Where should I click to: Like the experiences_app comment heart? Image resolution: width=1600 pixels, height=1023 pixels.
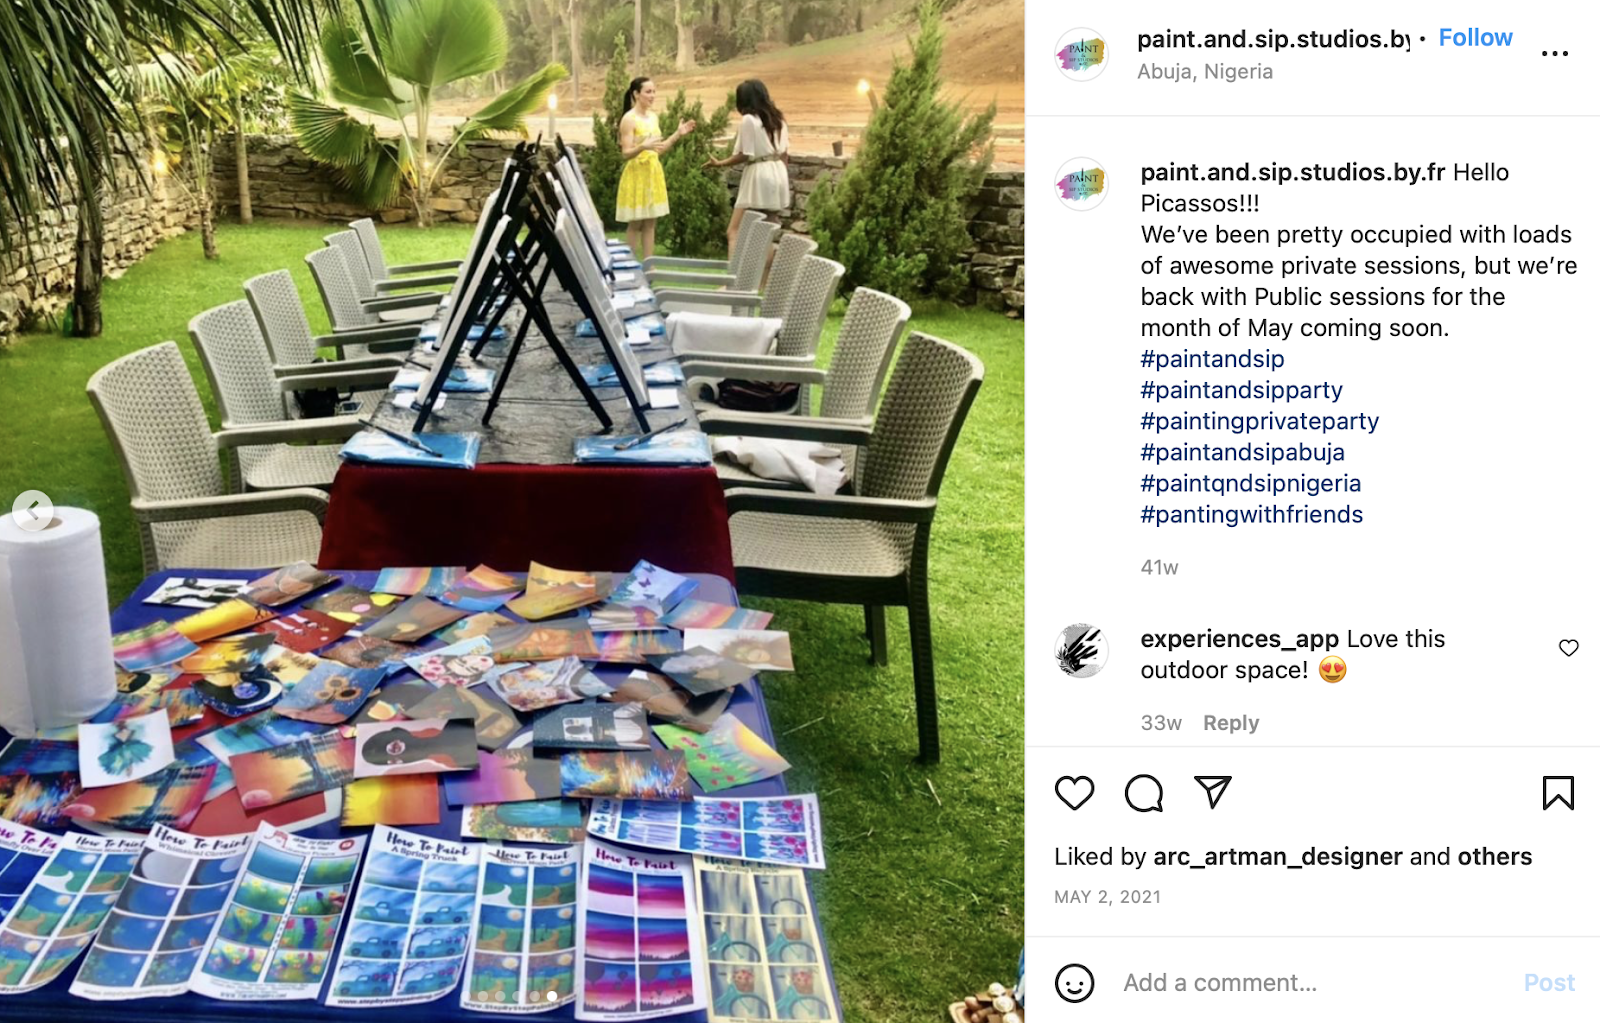1568,648
